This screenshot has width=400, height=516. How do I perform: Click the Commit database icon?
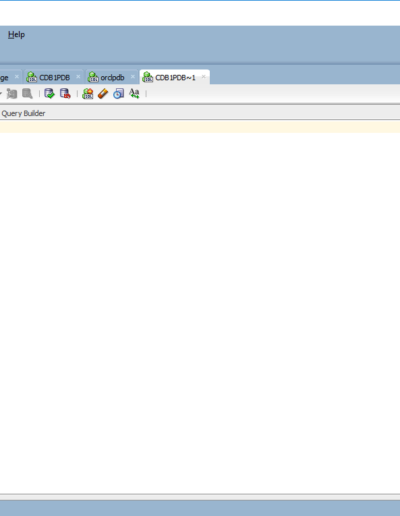click(x=49, y=94)
